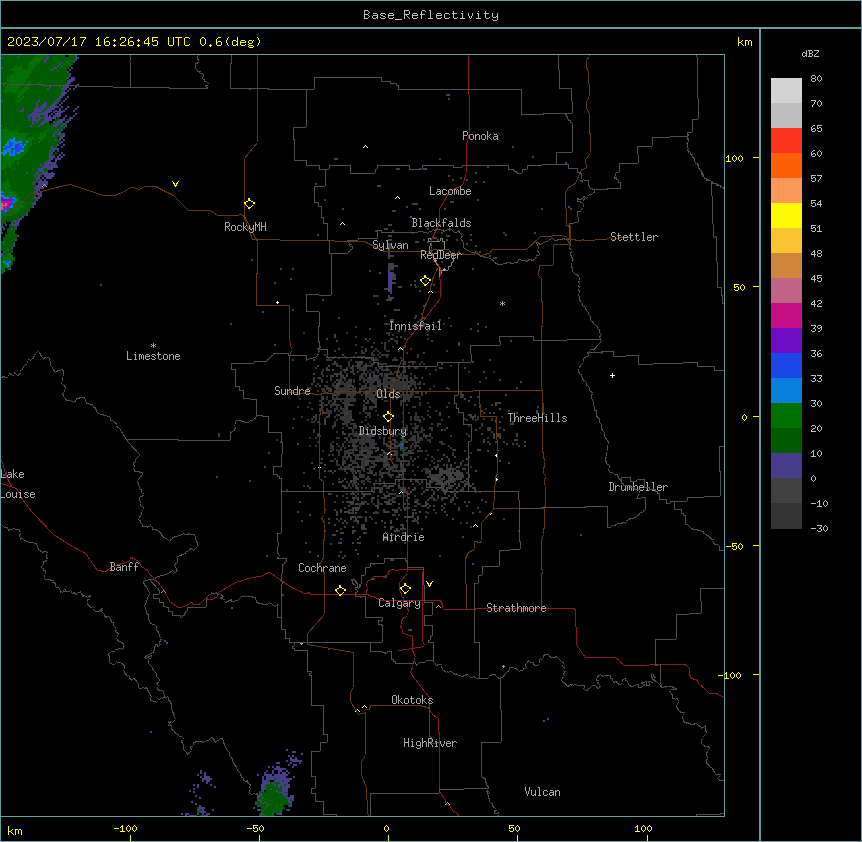Click the Limestone label
This screenshot has width=862, height=842.
click(x=153, y=356)
